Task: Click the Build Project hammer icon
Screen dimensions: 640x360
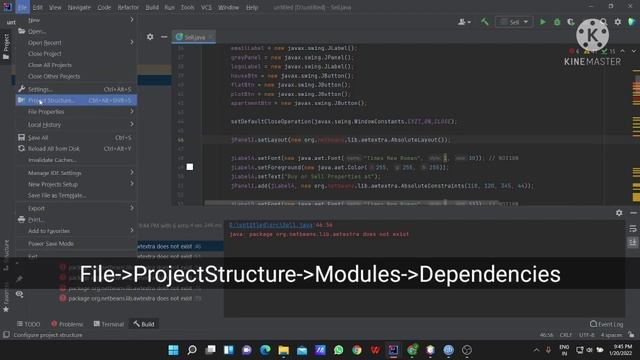Action: (x=484, y=22)
